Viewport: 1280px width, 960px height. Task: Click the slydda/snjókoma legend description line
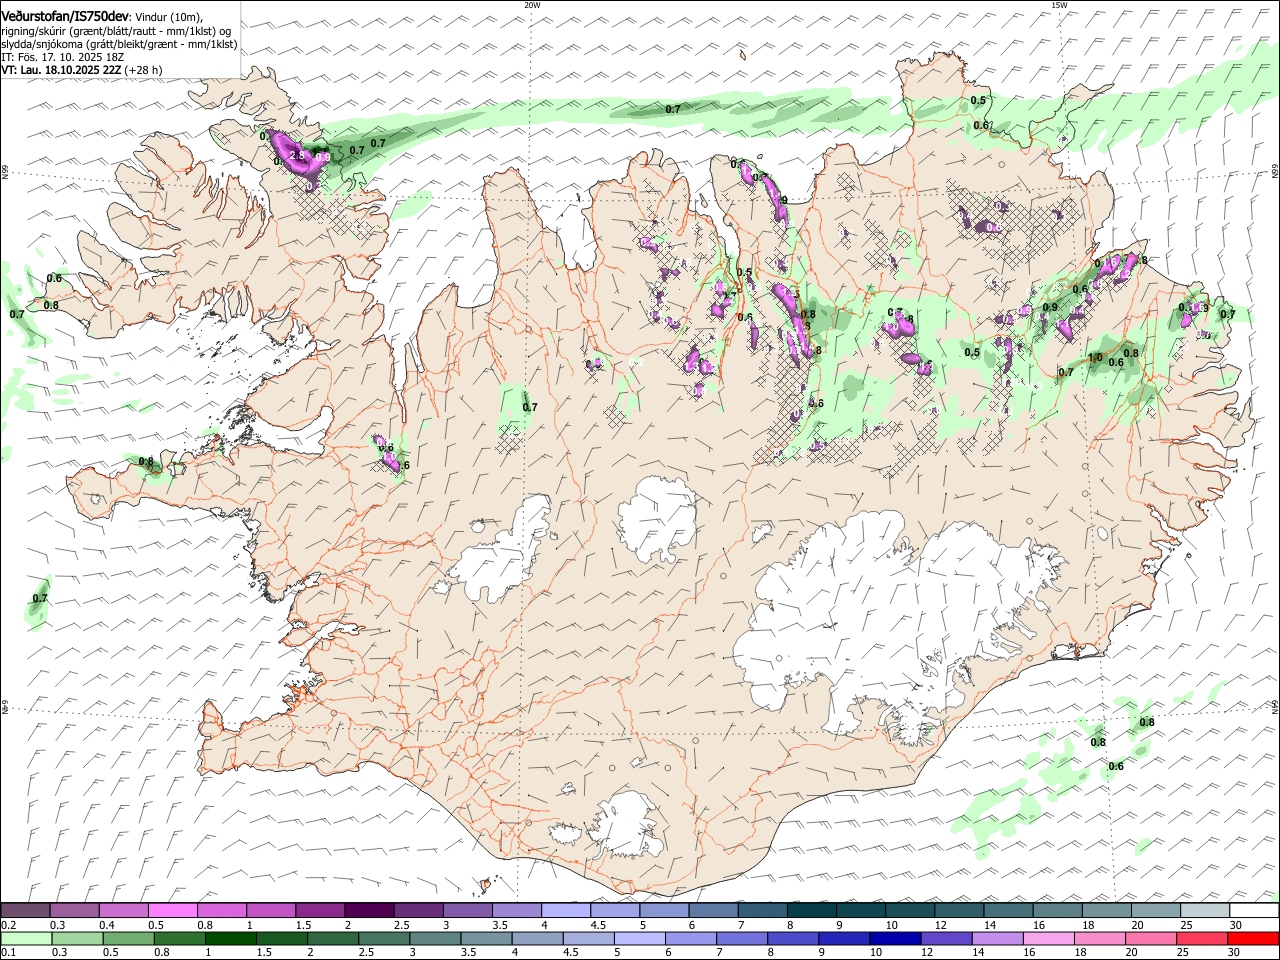coord(118,45)
